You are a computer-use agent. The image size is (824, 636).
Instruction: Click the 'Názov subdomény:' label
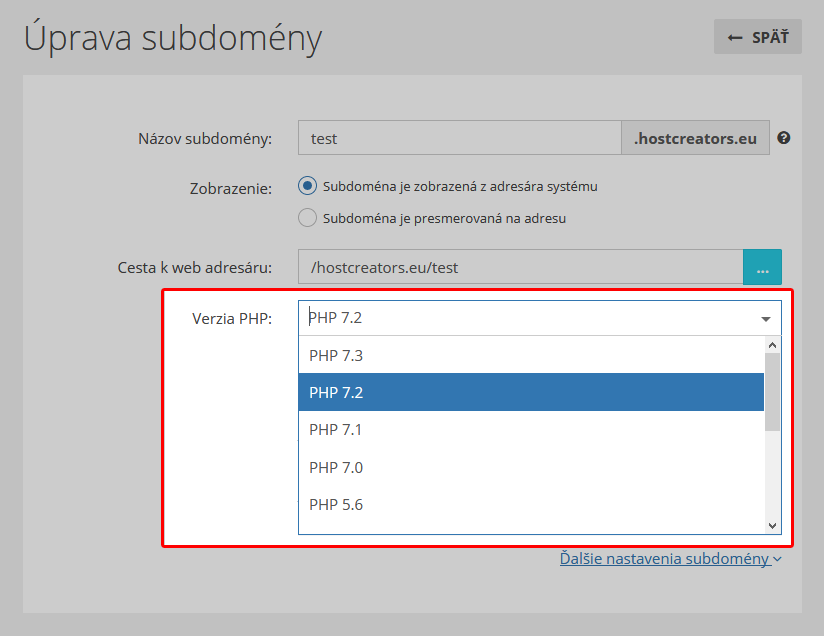(x=205, y=138)
